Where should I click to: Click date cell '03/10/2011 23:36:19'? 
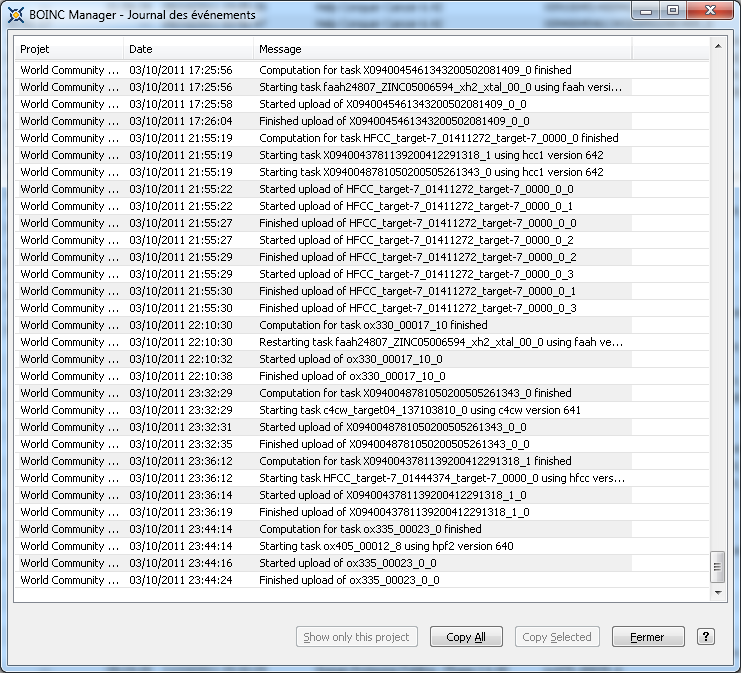[181, 512]
